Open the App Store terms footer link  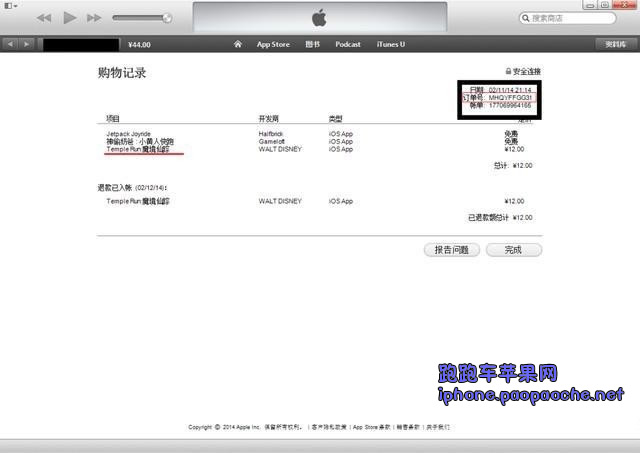[x=371, y=427]
